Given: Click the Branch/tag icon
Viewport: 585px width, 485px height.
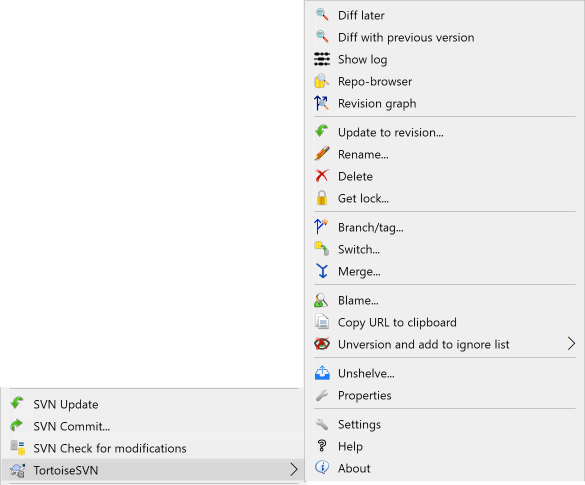Looking at the screenshot, I should (x=321, y=226).
